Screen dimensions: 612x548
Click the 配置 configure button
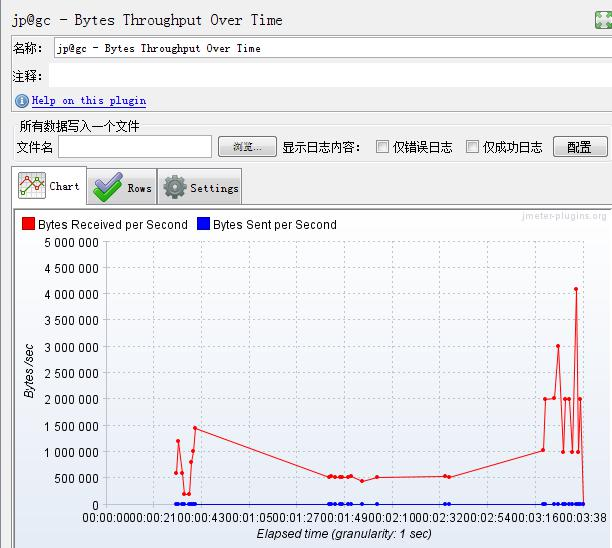click(579, 147)
